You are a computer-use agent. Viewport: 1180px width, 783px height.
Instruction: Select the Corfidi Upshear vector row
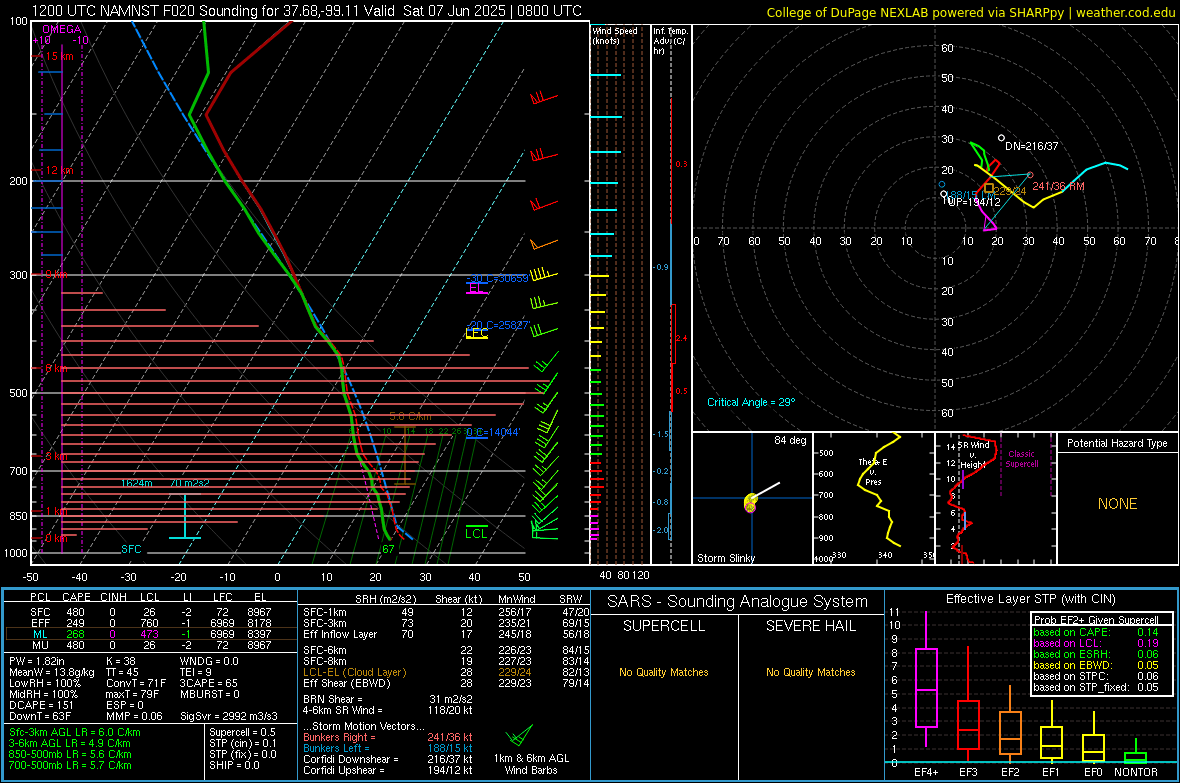388,770
